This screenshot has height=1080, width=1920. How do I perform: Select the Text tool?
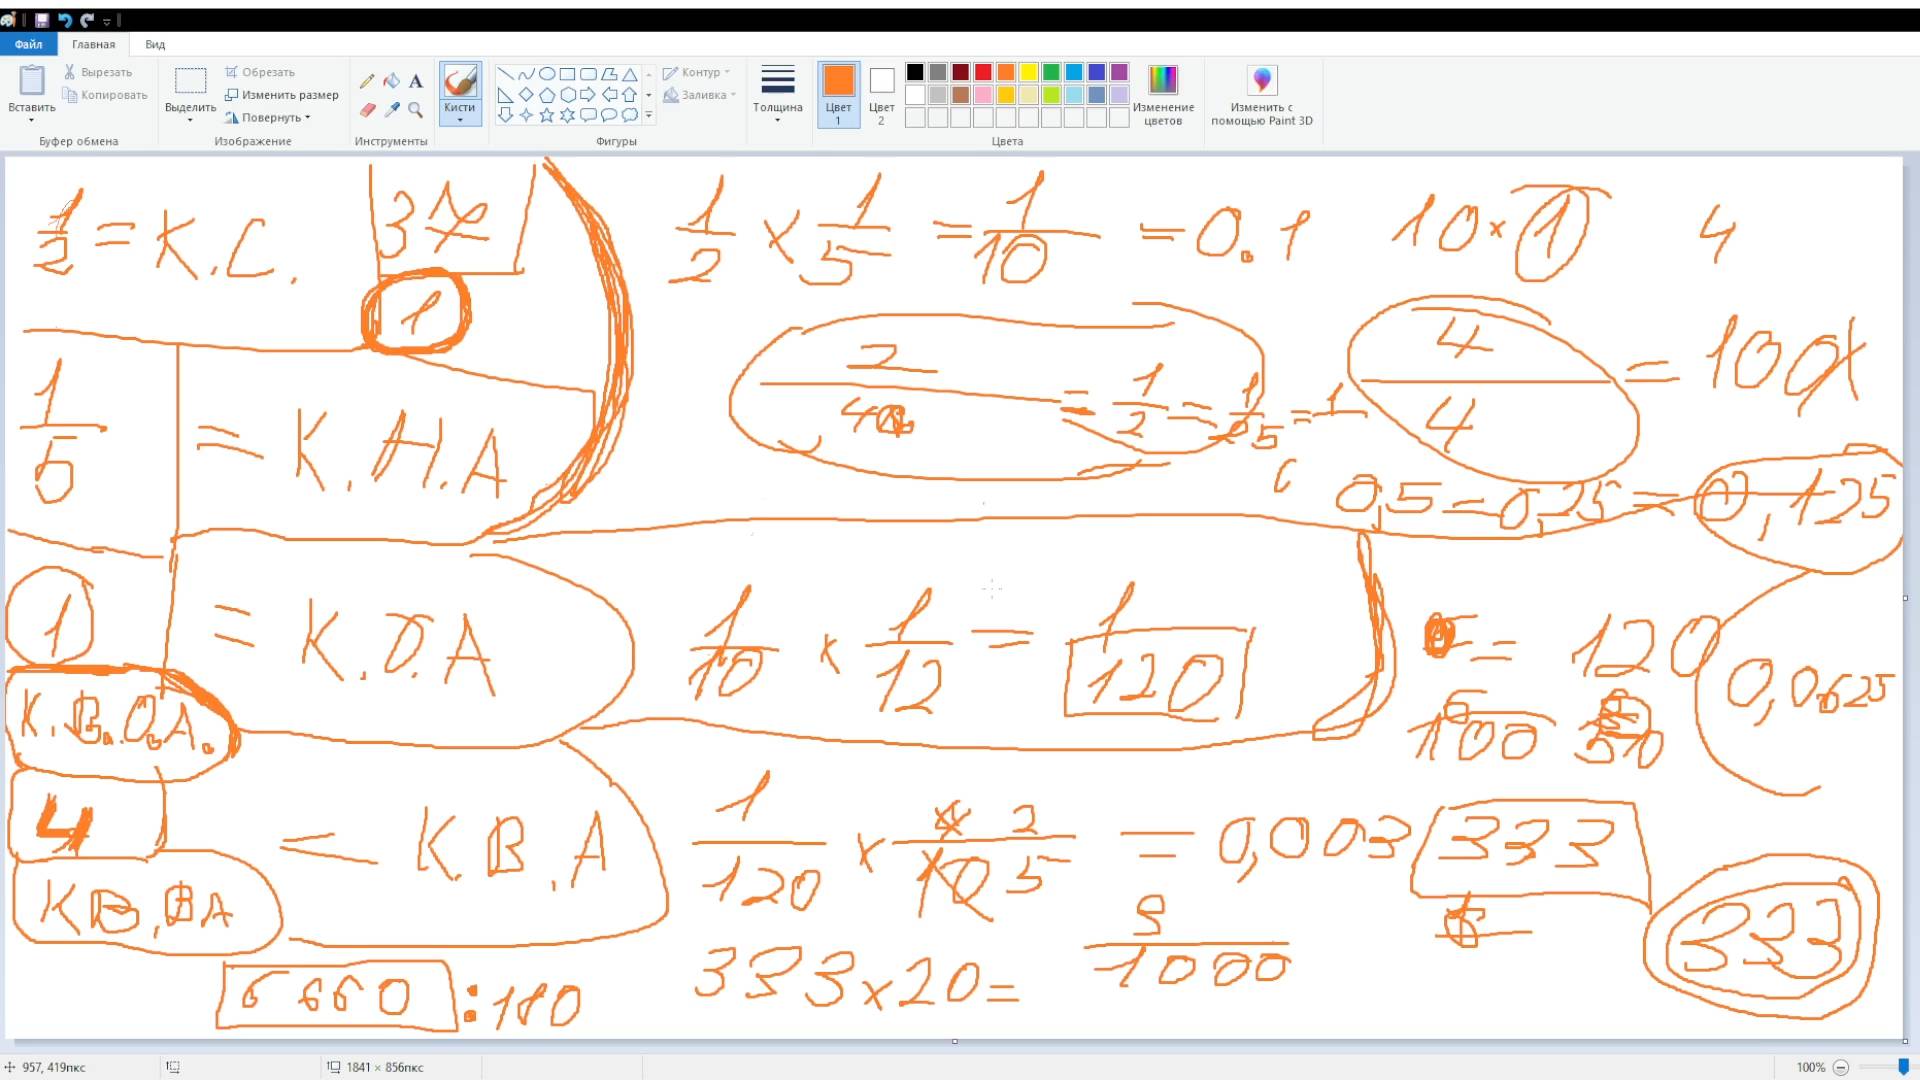[416, 81]
